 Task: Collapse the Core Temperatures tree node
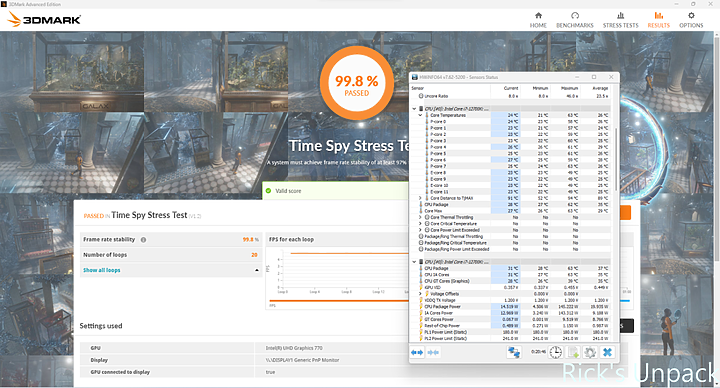click(420, 115)
